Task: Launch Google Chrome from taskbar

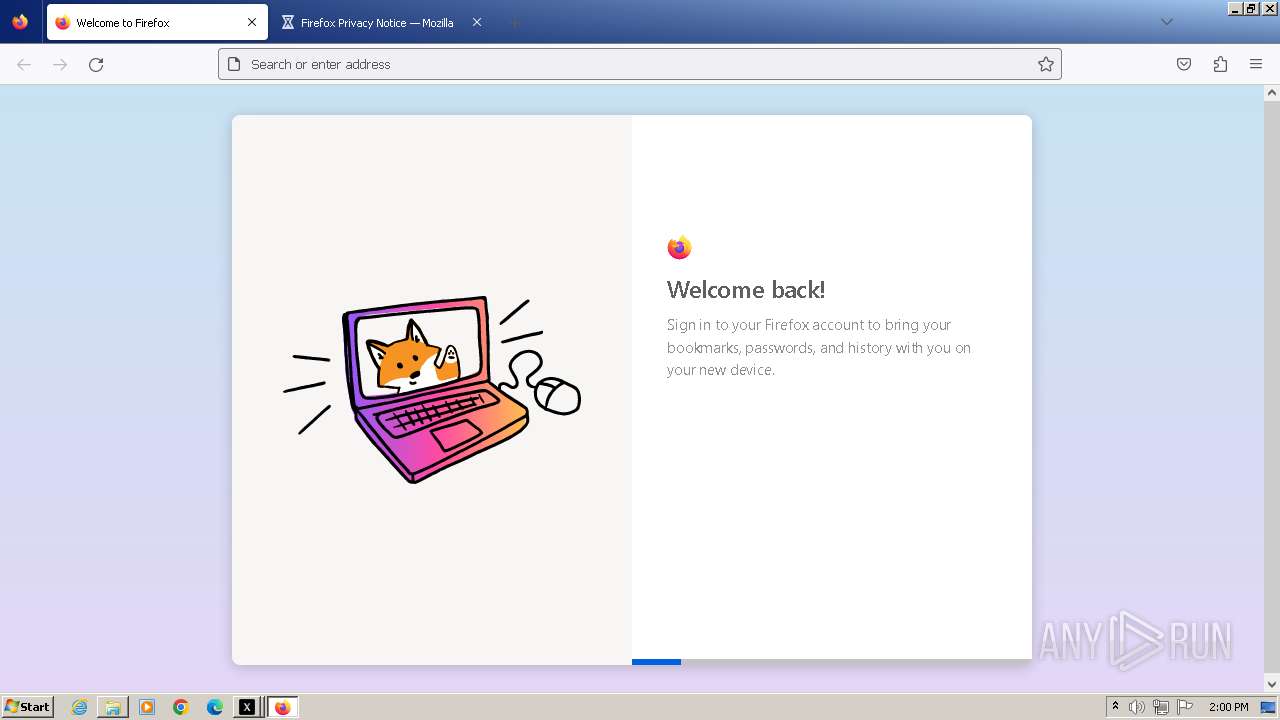Action: click(x=181, y=707)
